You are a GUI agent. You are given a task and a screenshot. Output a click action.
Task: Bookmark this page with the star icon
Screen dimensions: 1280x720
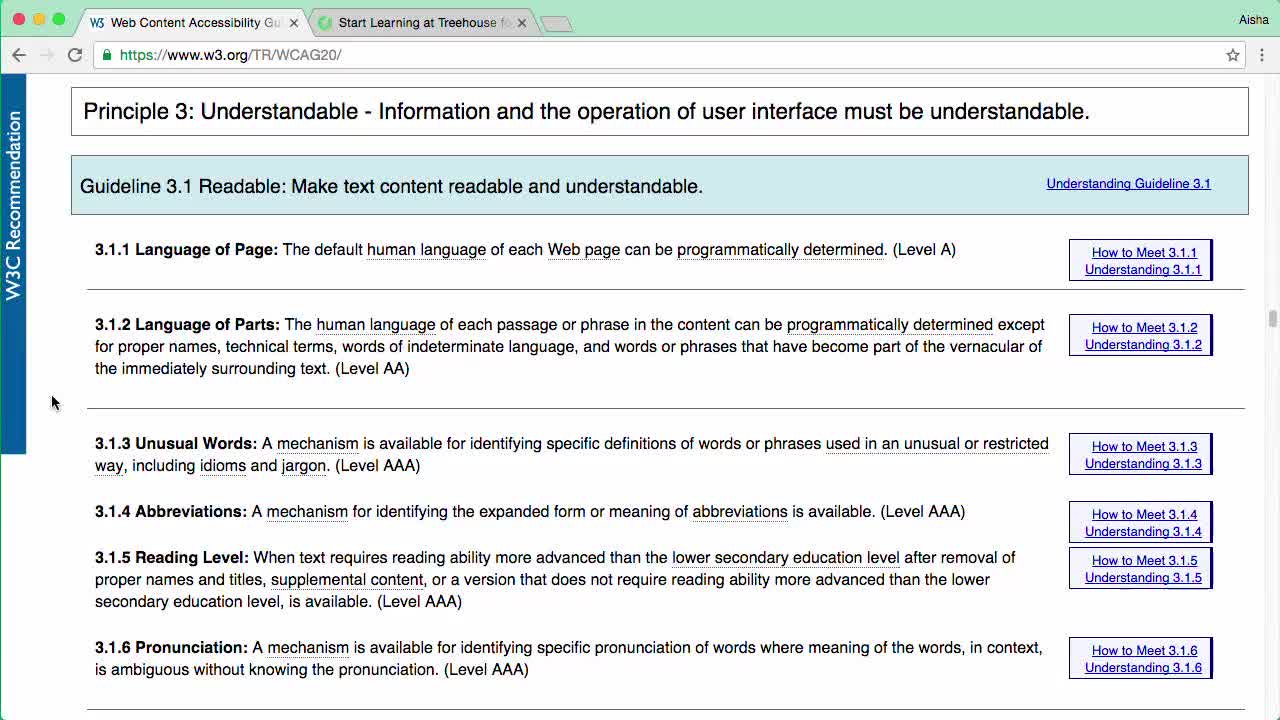tap(1233, 55)
